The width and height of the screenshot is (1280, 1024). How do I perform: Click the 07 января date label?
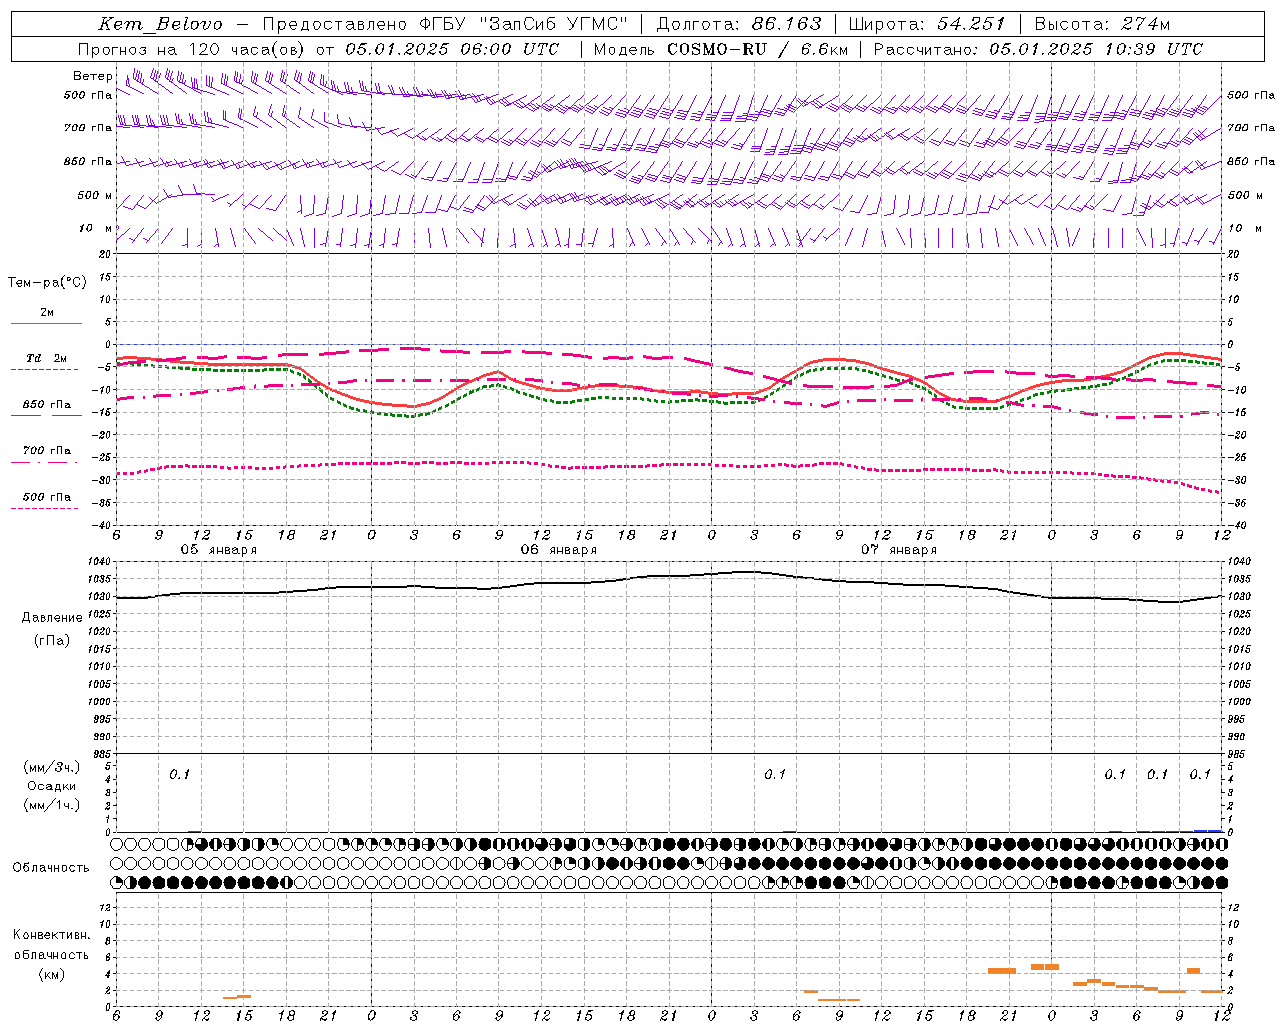899,550
